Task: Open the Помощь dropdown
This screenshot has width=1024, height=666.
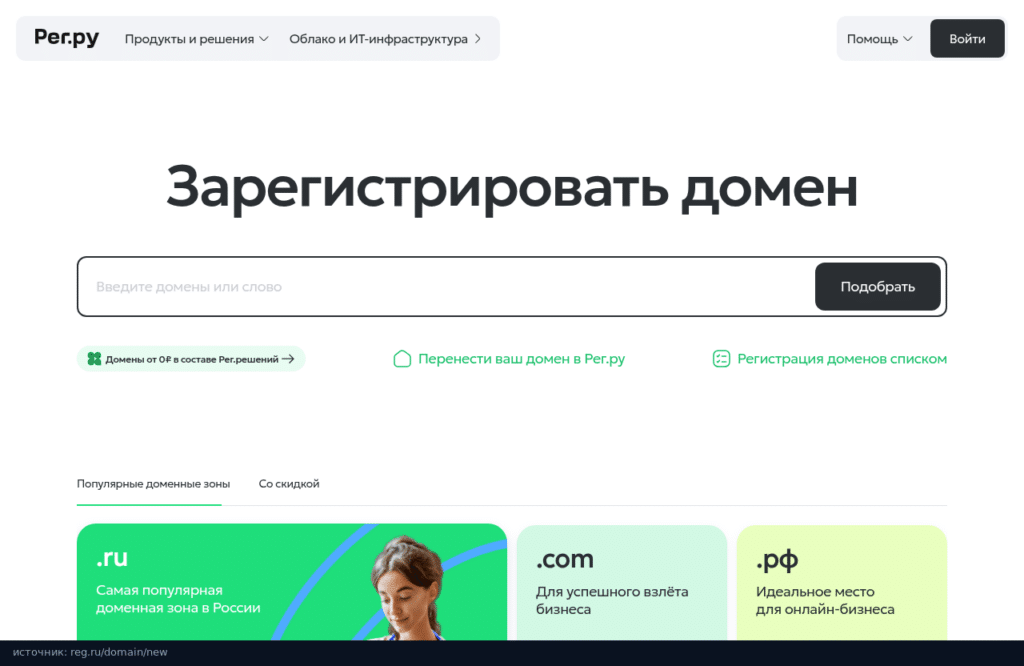Action: click(x=879, y=39)
